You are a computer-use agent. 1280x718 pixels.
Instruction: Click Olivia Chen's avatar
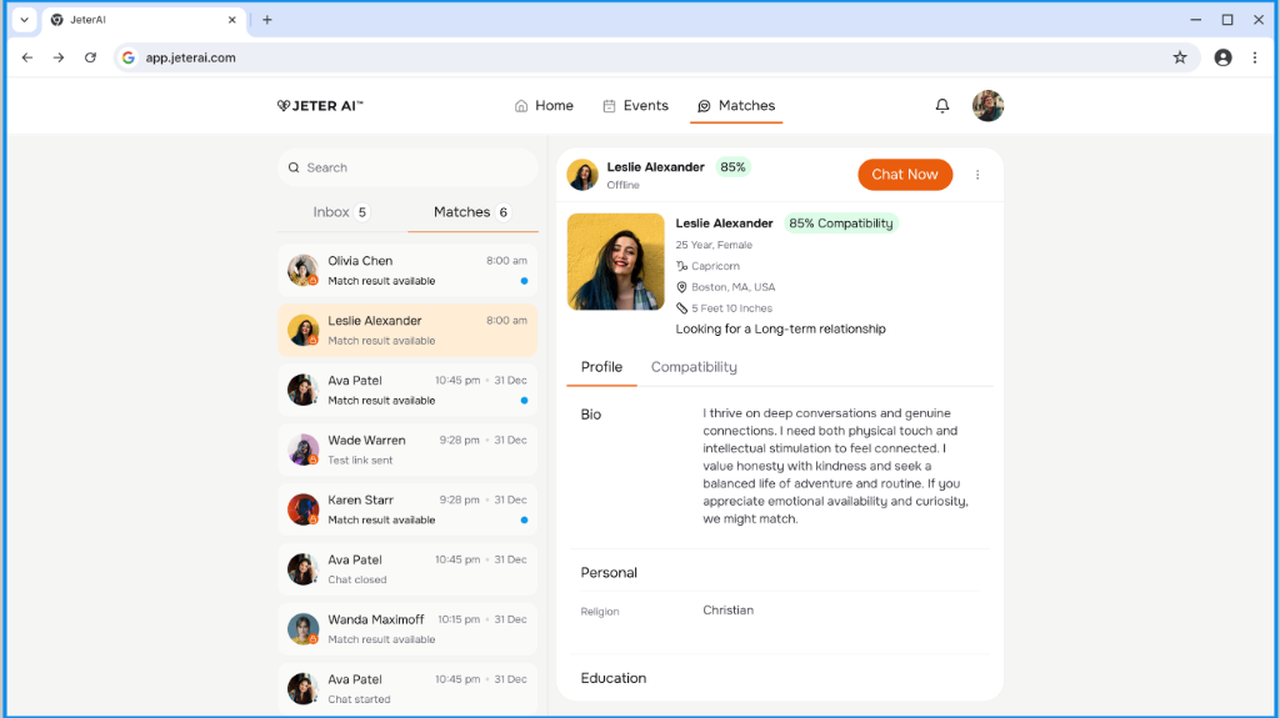coord(303,270)
